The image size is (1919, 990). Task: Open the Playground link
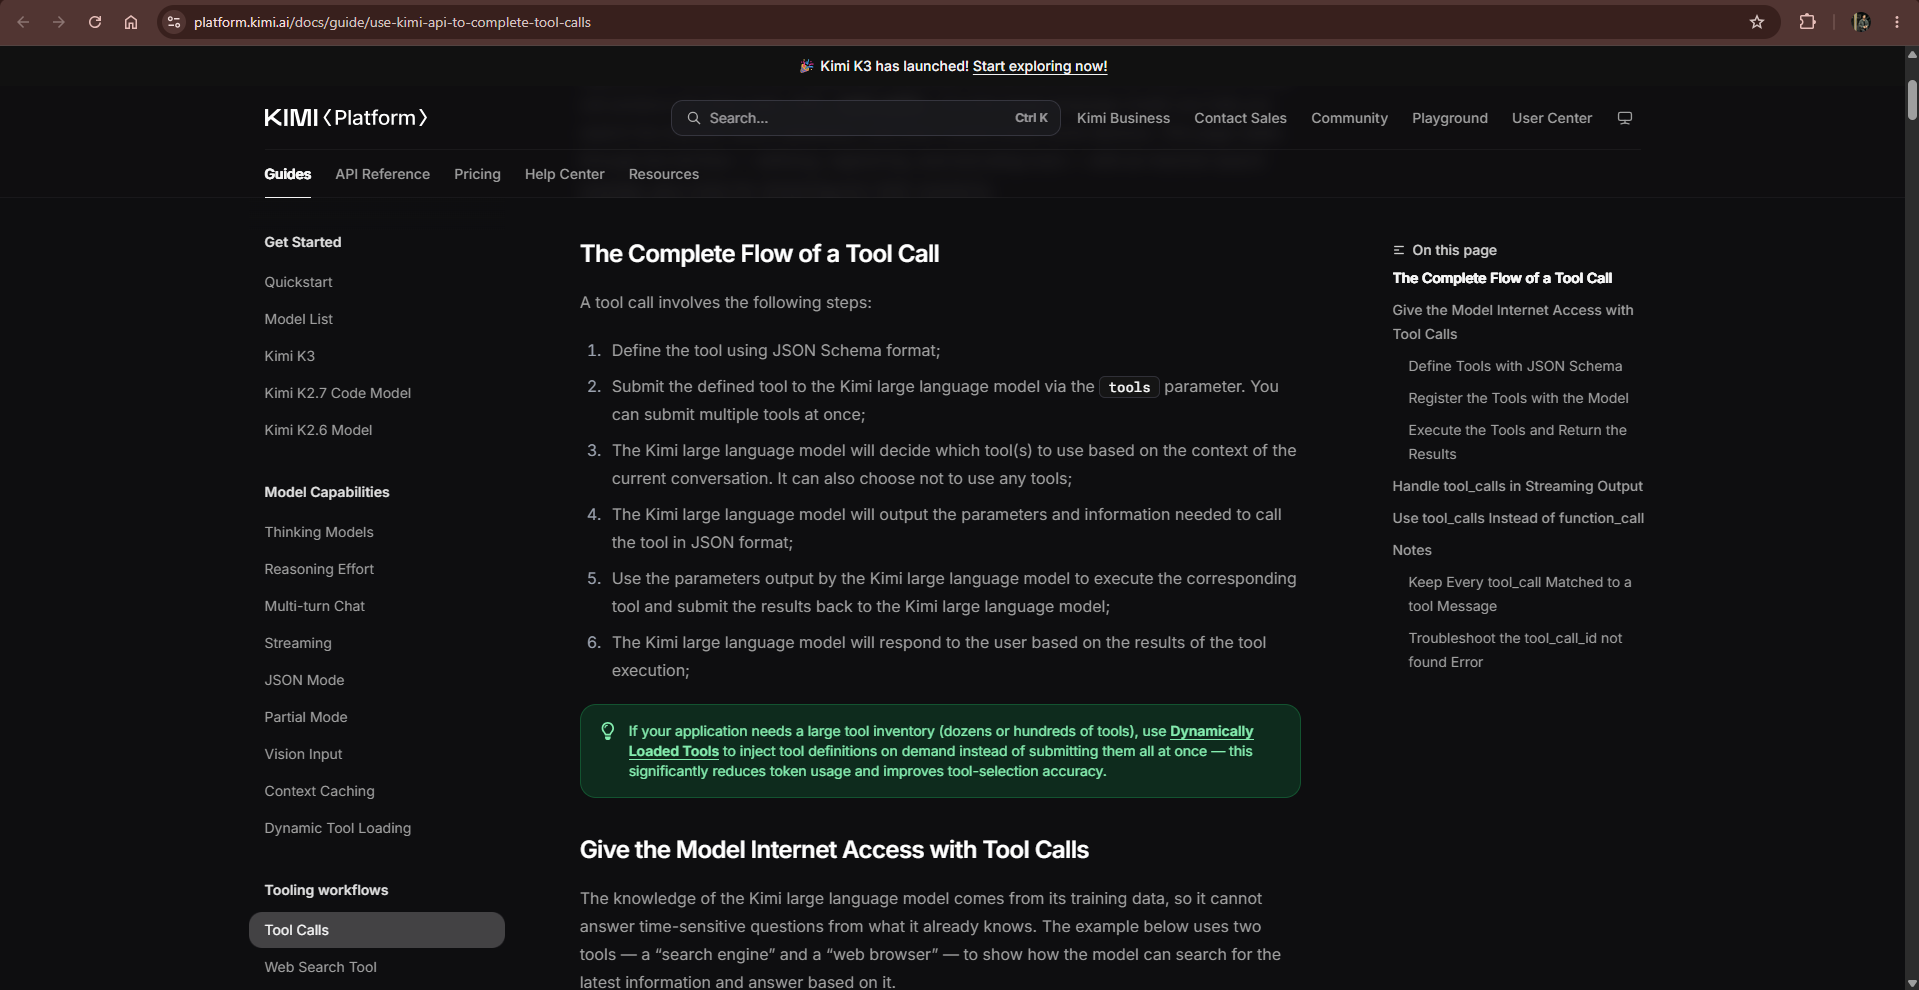click(1449, 118)
